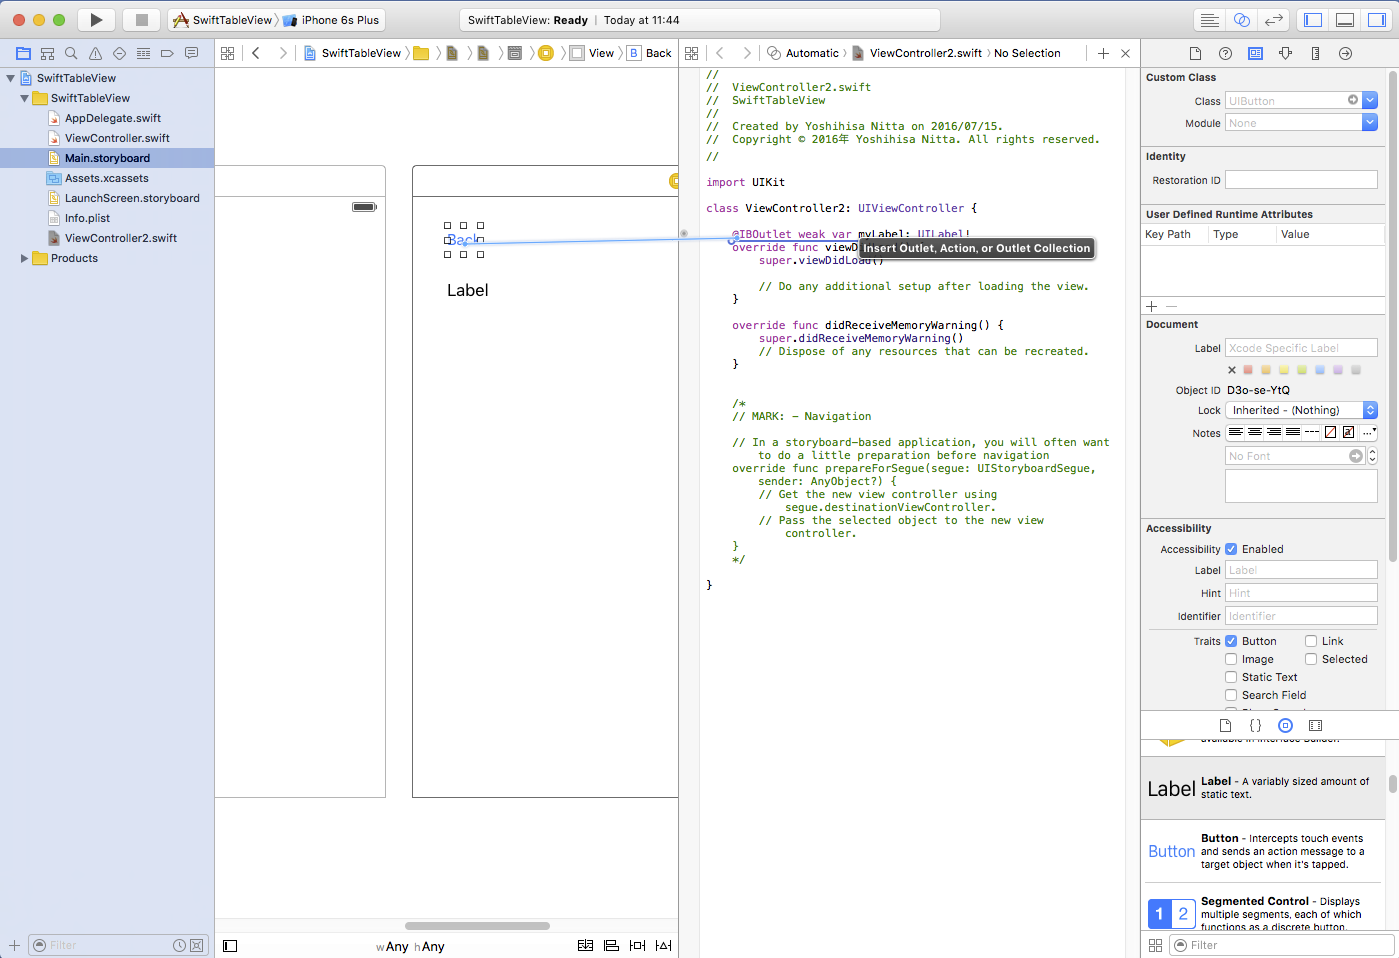The width and height of the screenshot is (1399, 958).
Task: Show the Attributes inspector
Action: click(1285, 53)
